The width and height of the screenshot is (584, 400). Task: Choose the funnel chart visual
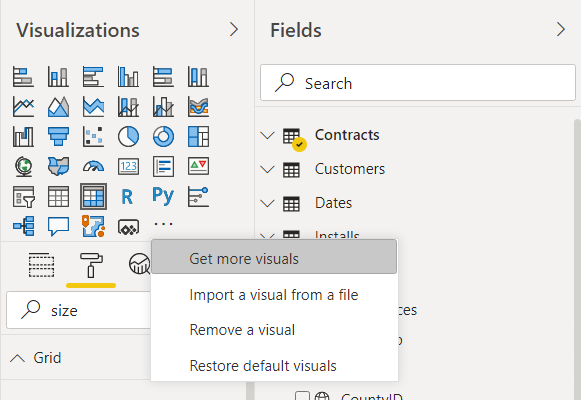58,136
